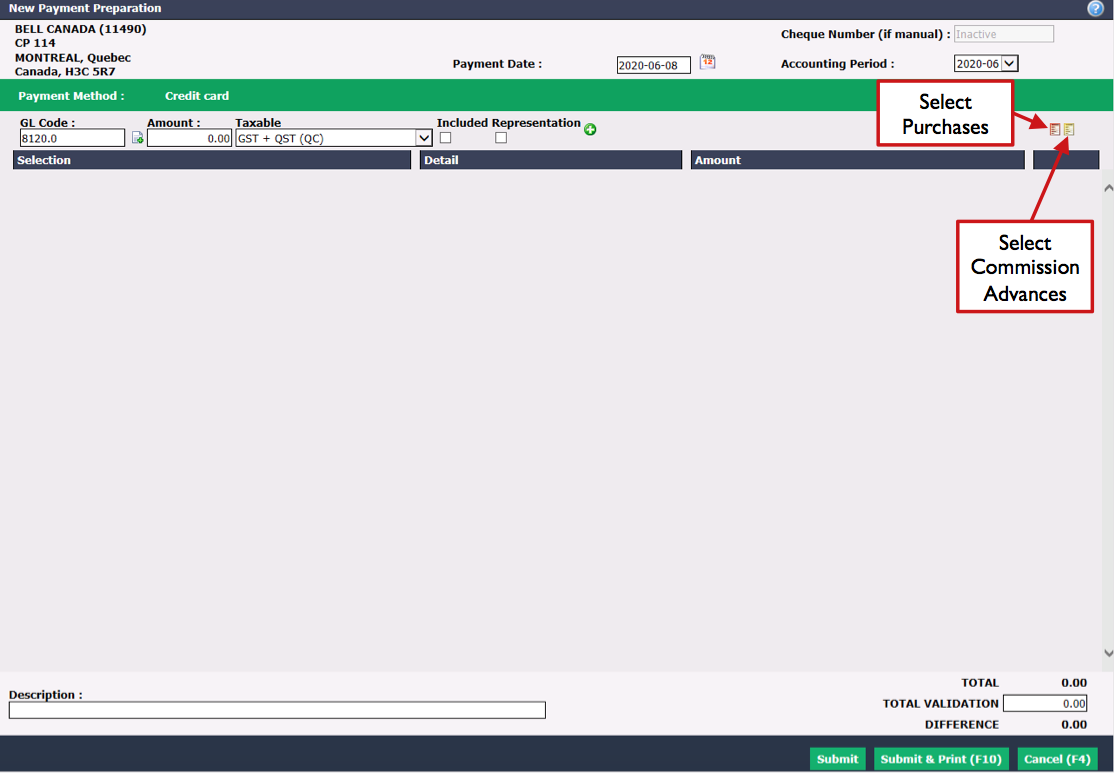Select the GL Code input field
Viewport: 1114px width, 773px height.
[72, 138]
